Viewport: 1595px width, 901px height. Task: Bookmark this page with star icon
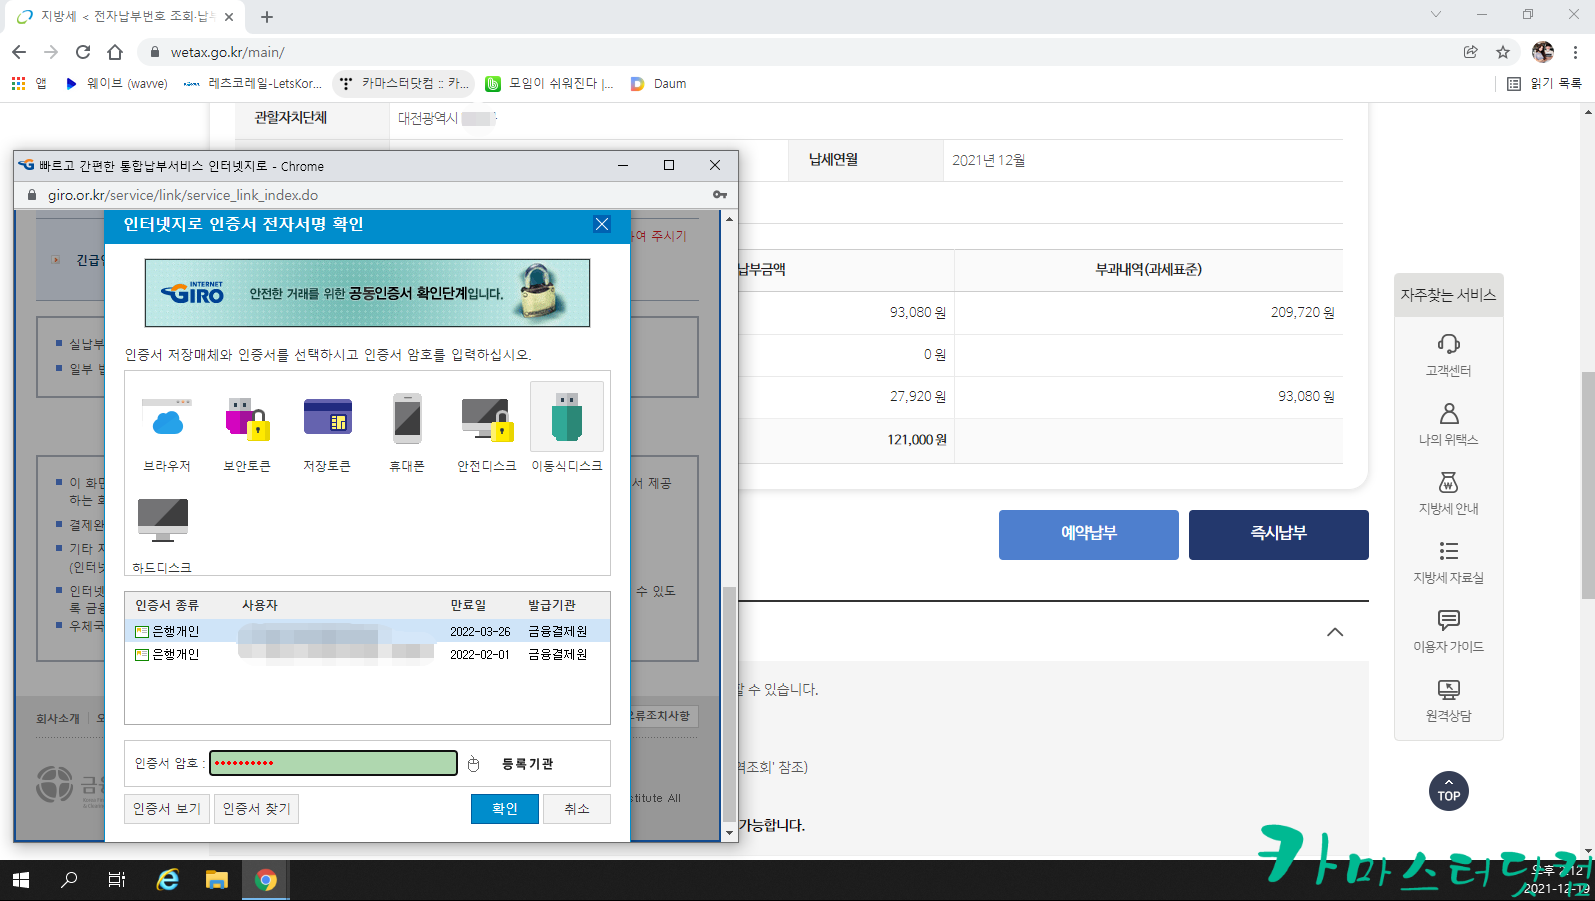(x=1502, y=52)
